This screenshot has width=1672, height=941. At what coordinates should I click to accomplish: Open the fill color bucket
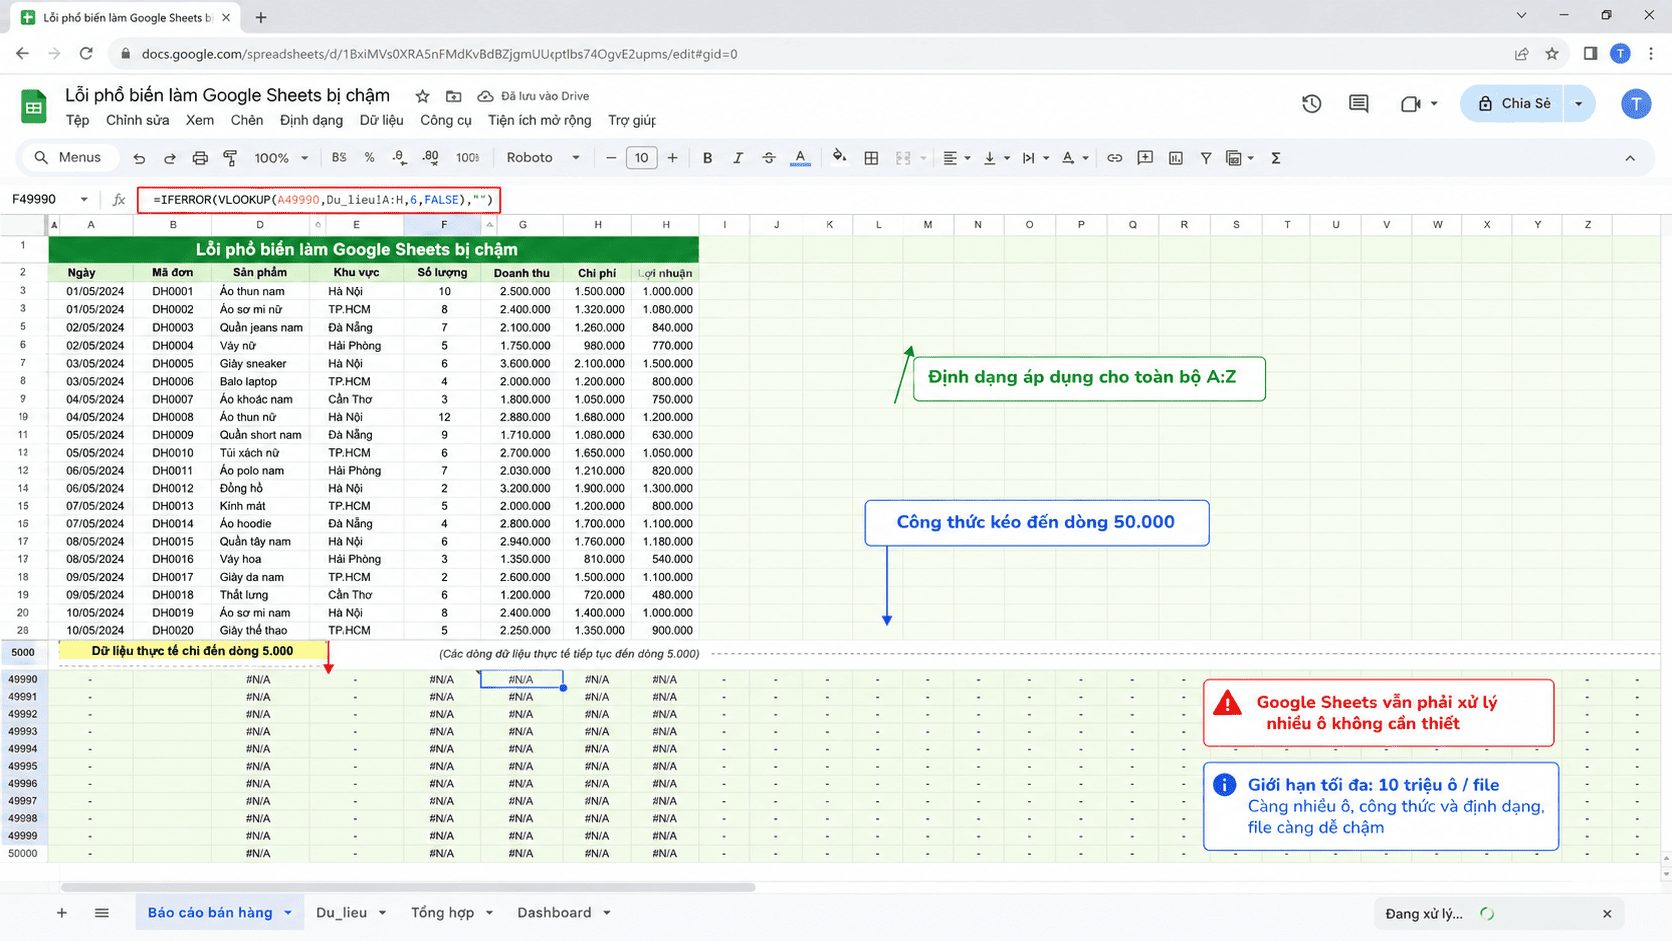click(x=839, y=157)
